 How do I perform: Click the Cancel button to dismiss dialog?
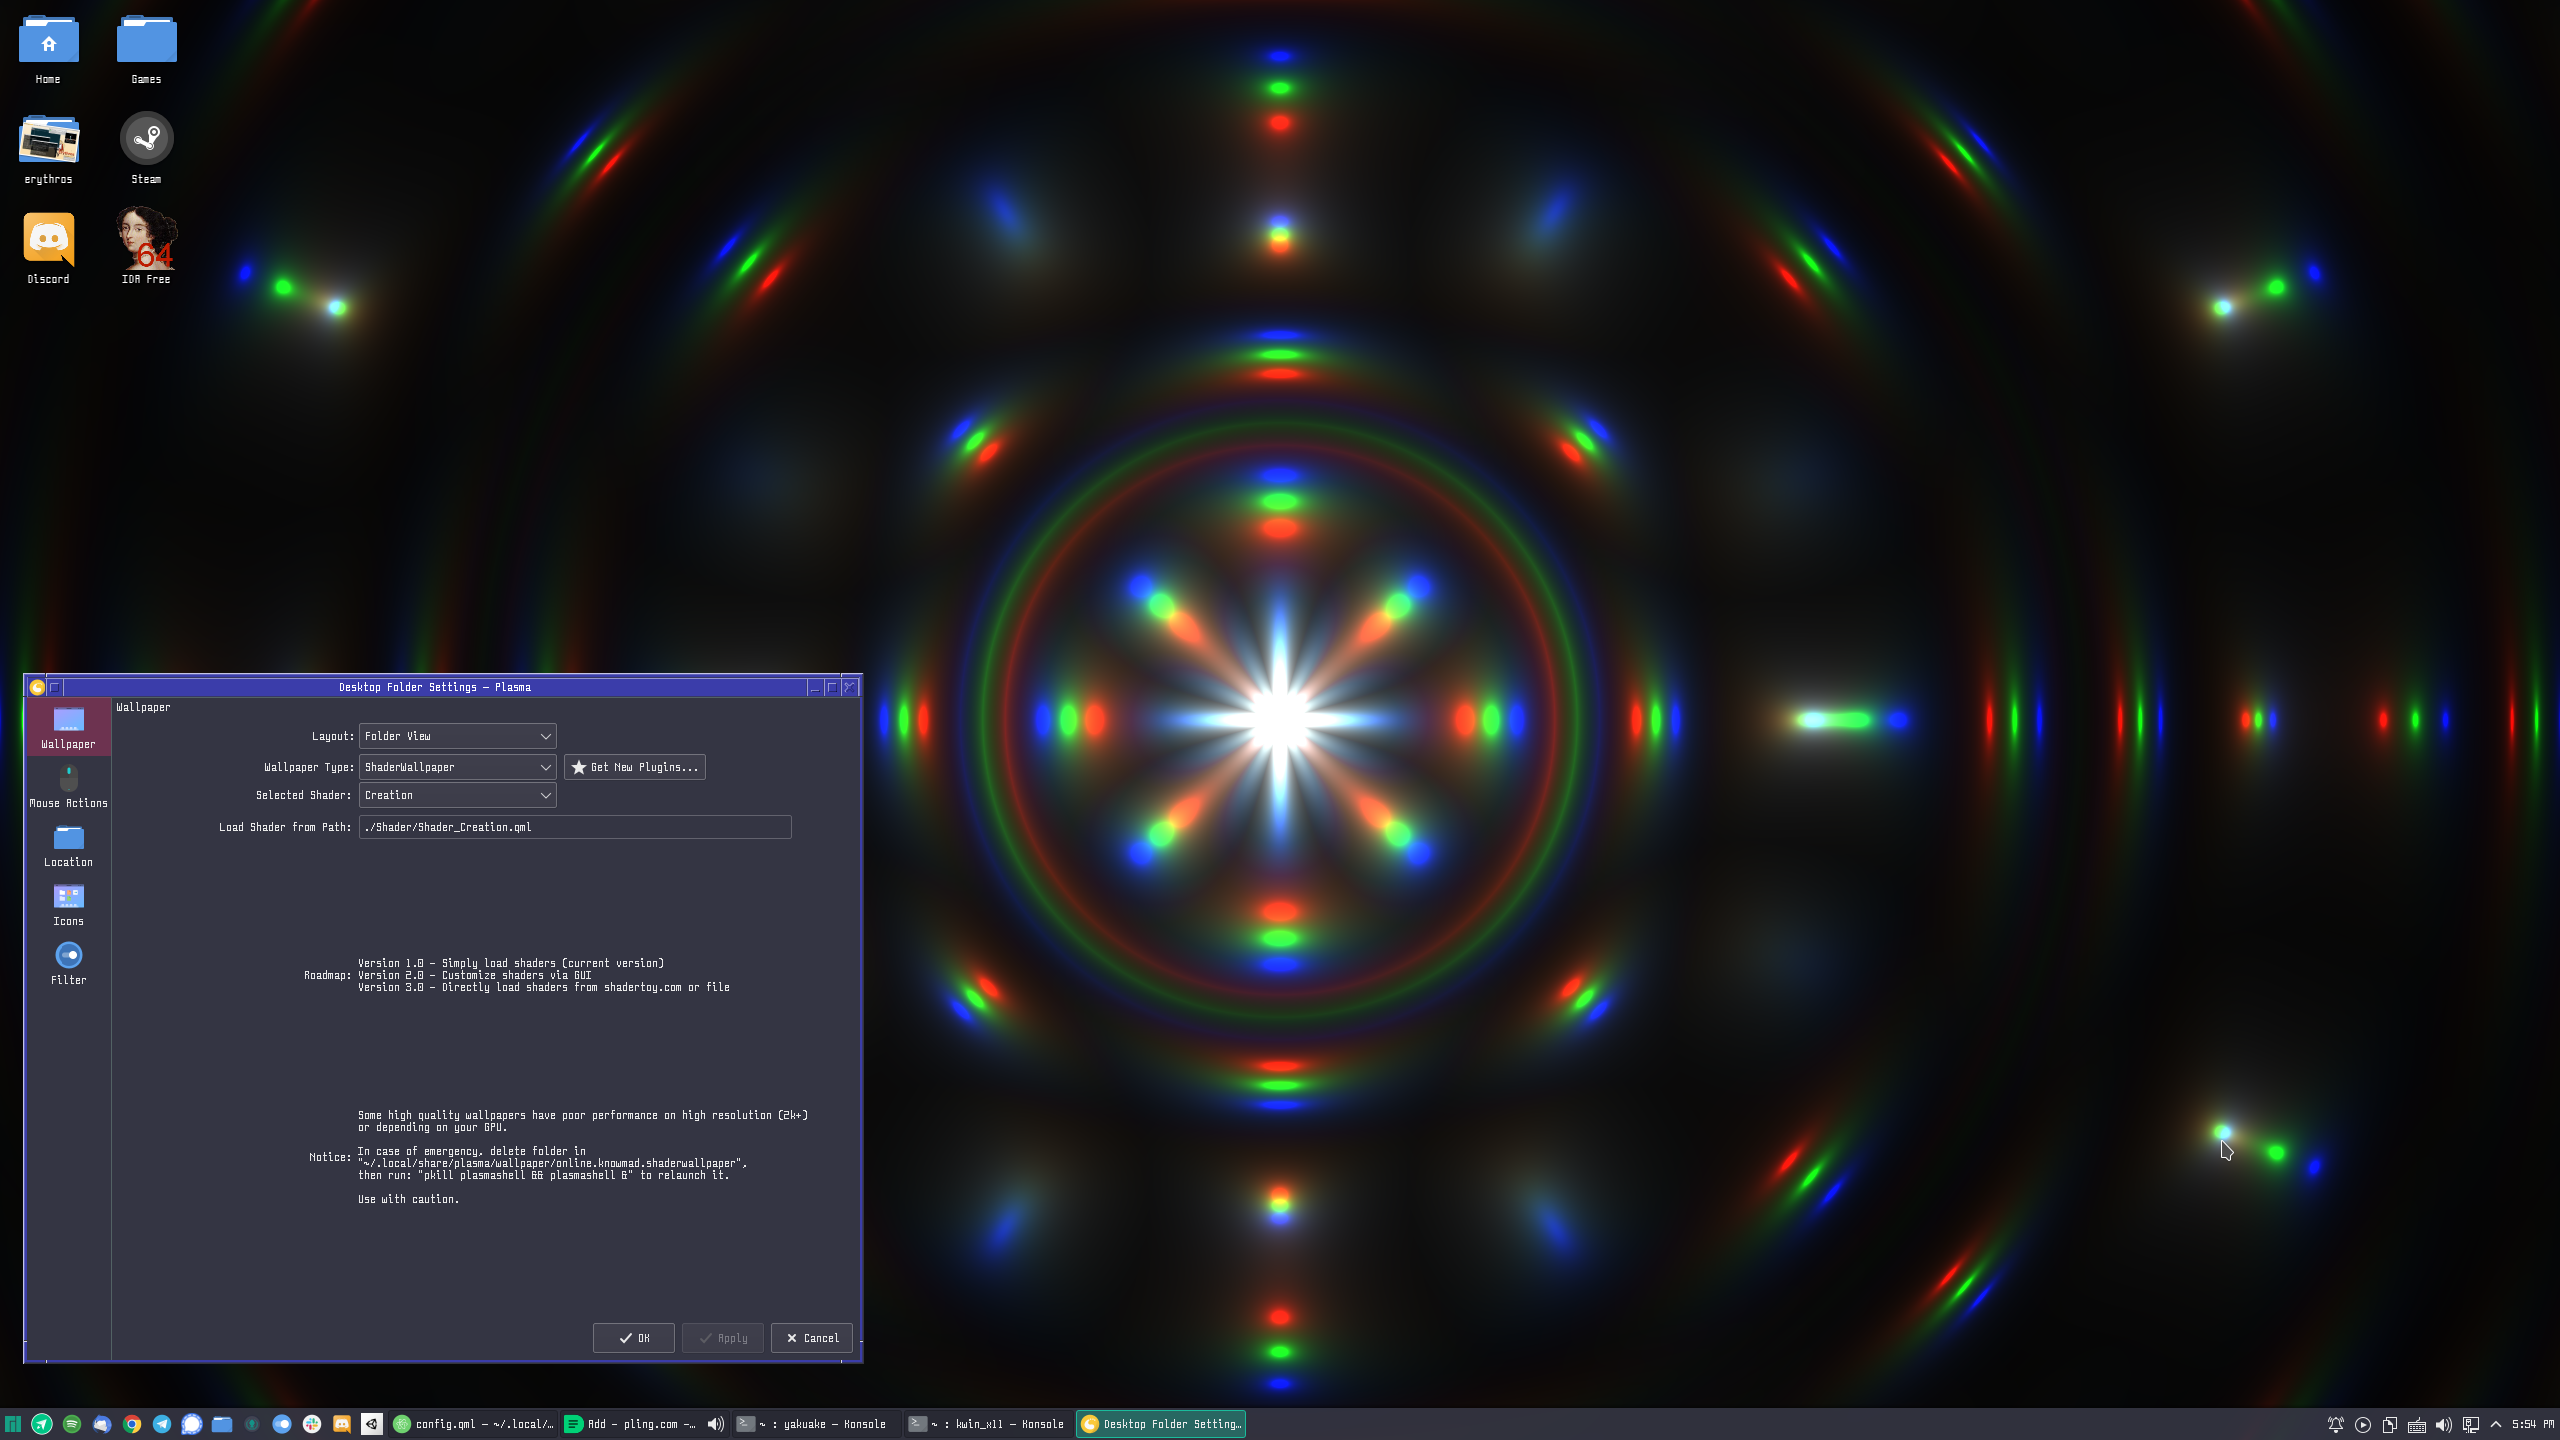tap(812, 1336)
